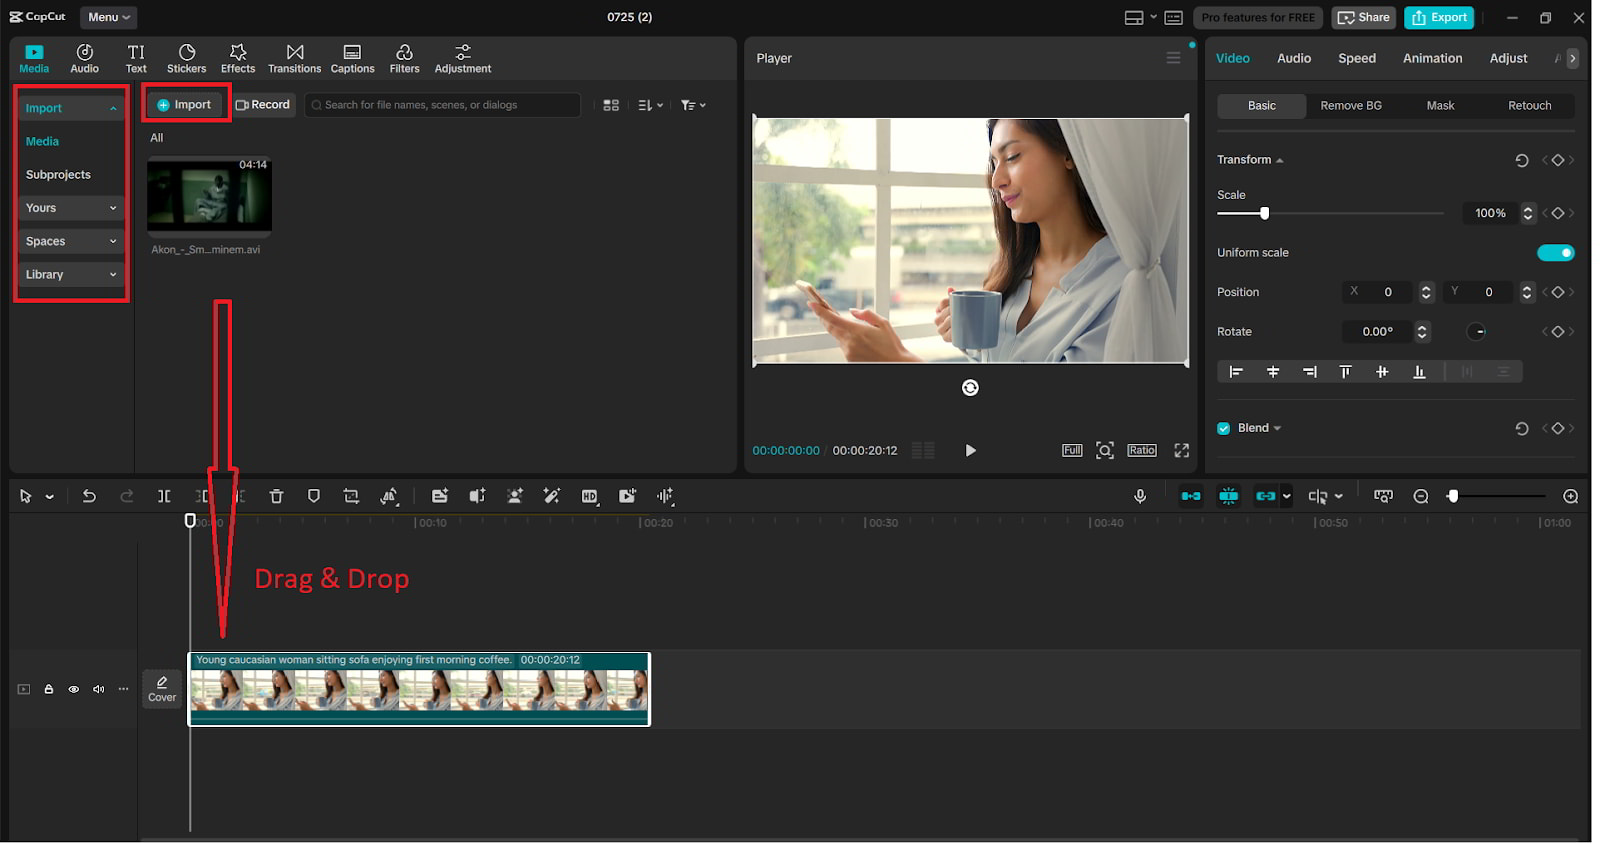This screenshot has width=1600, height=845.
Task: Toggle main track magnet in timeline
Action: pos(1191,496)
